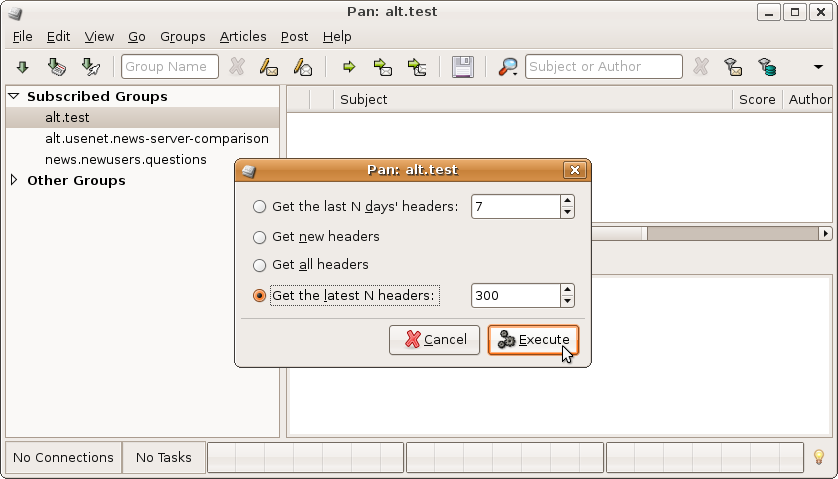Click the Cancel button in dialog

click(435, 340)
